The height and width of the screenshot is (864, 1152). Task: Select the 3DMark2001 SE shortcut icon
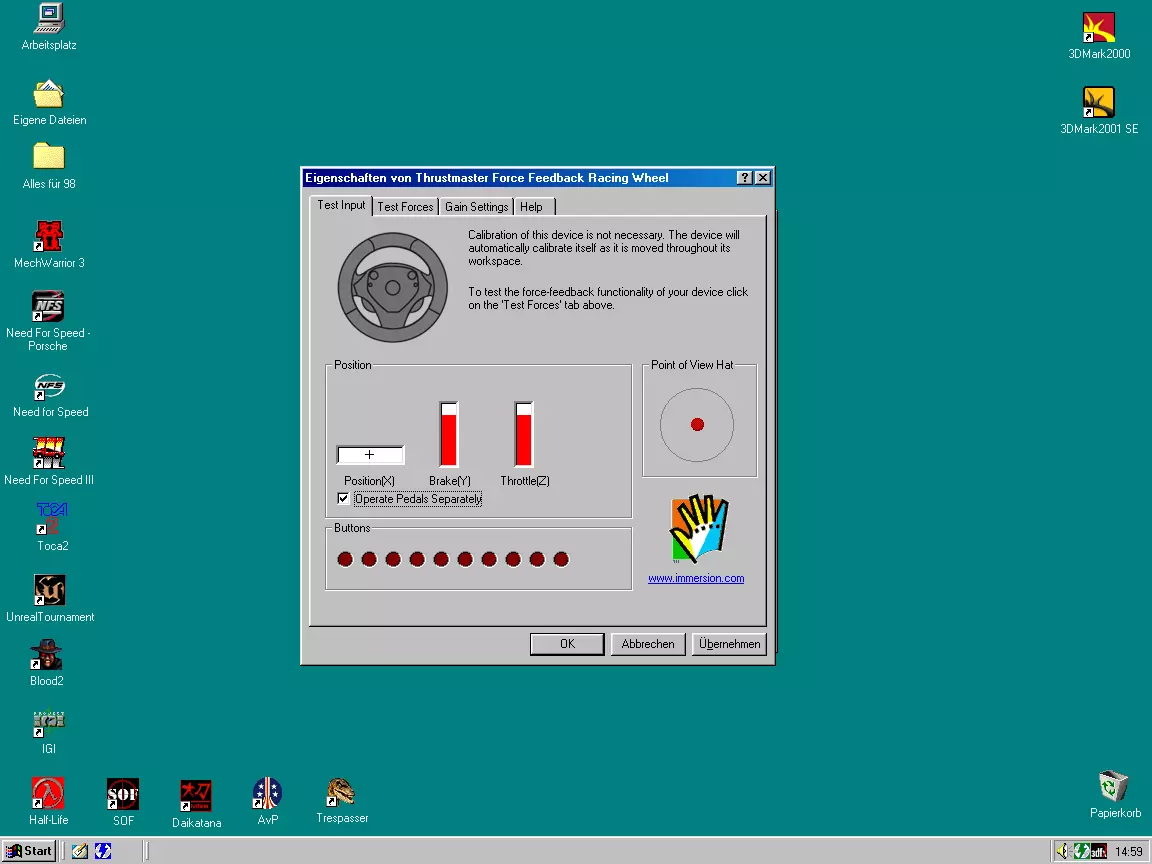coord(1098,102)
